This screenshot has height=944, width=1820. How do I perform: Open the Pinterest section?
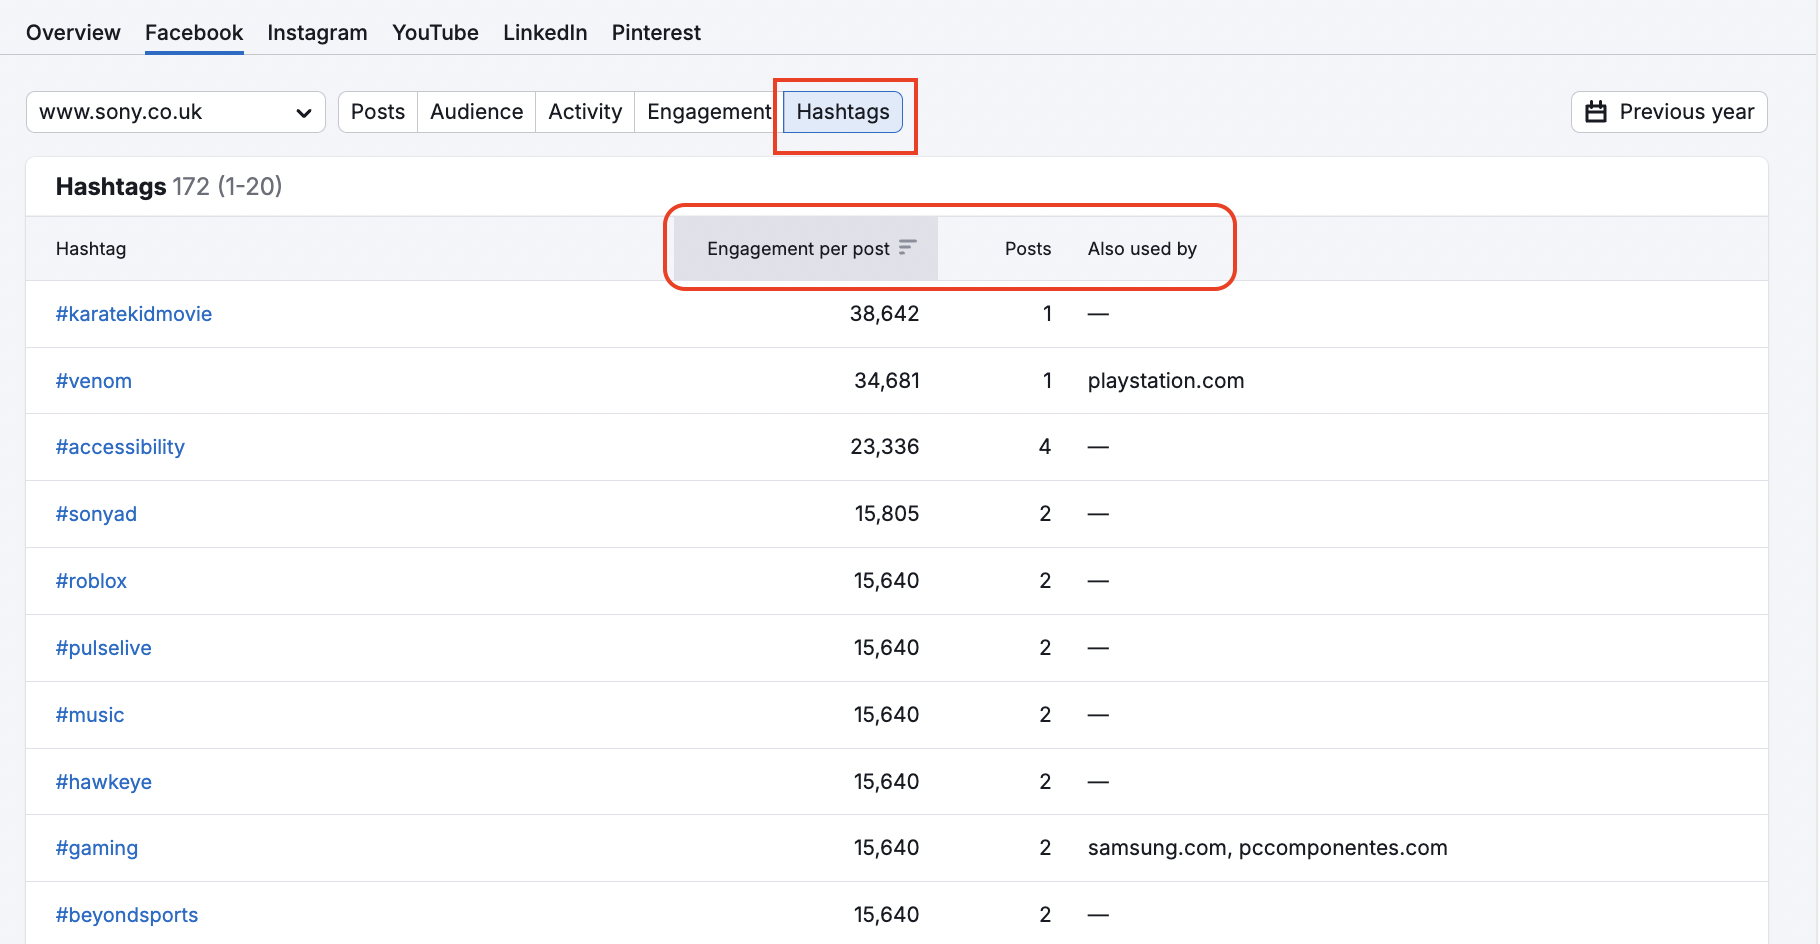coord(656,32)
